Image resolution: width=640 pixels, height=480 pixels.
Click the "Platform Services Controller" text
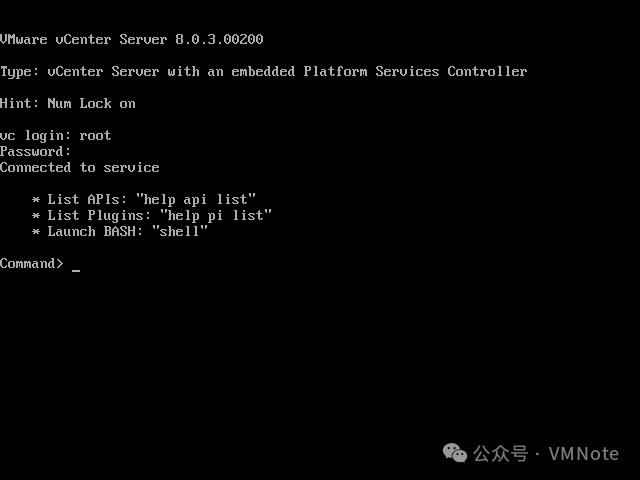point(415,71)
